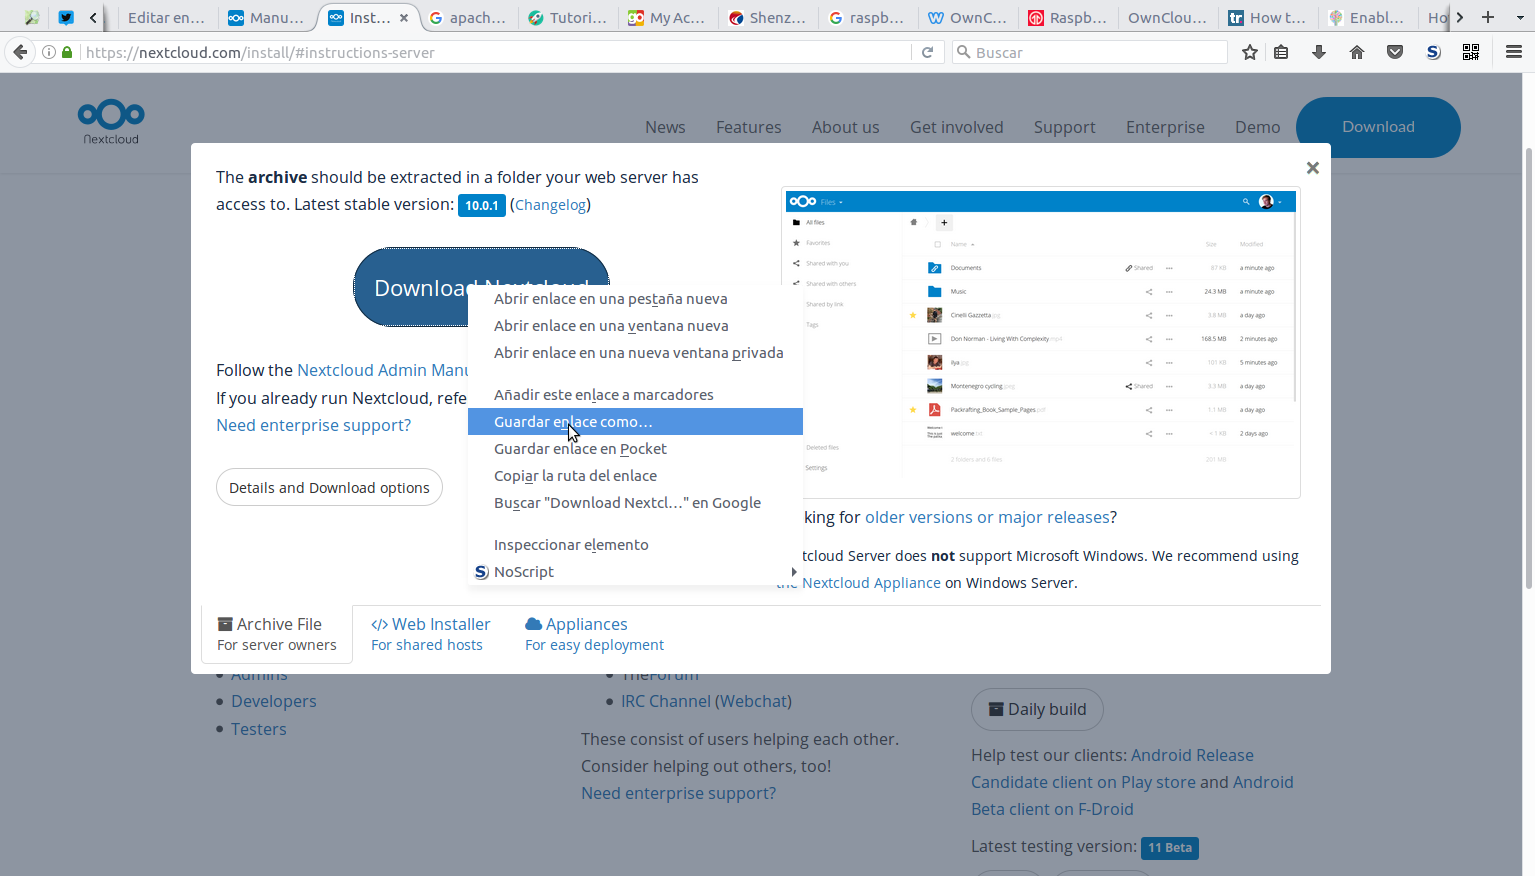The width and height of the screenshot is (1535, 876).
Task: Click the Buscar search field
Action: [1090, 52]
